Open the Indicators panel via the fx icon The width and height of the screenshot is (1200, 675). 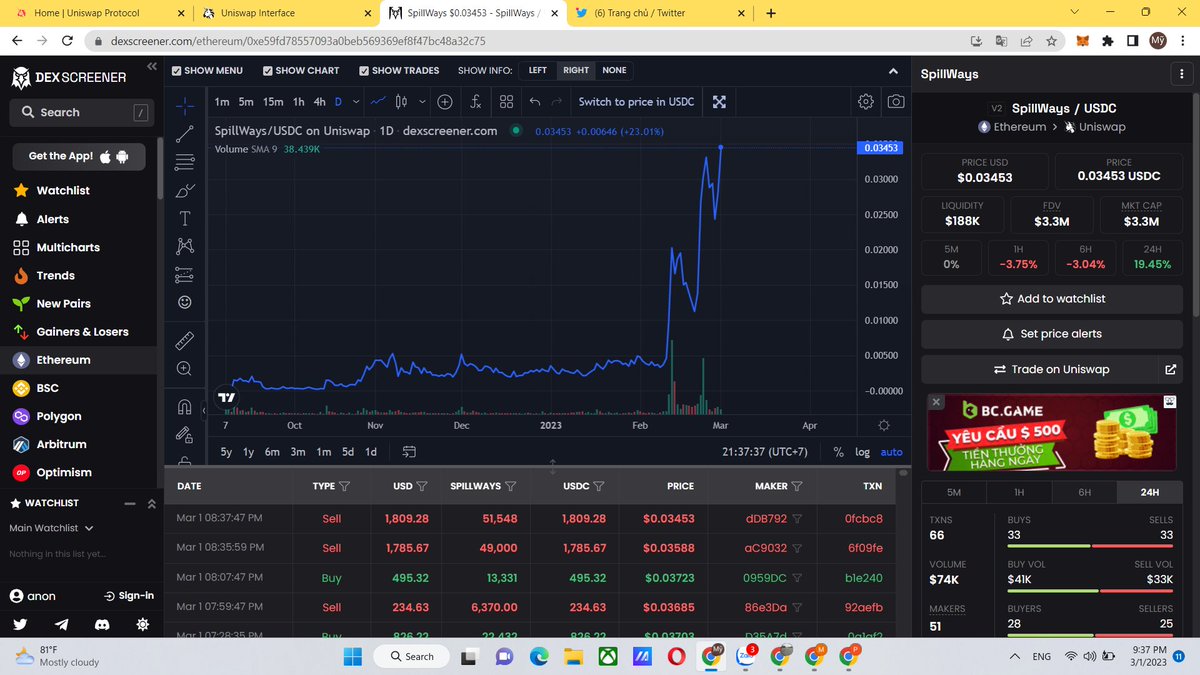coord(476,101)
